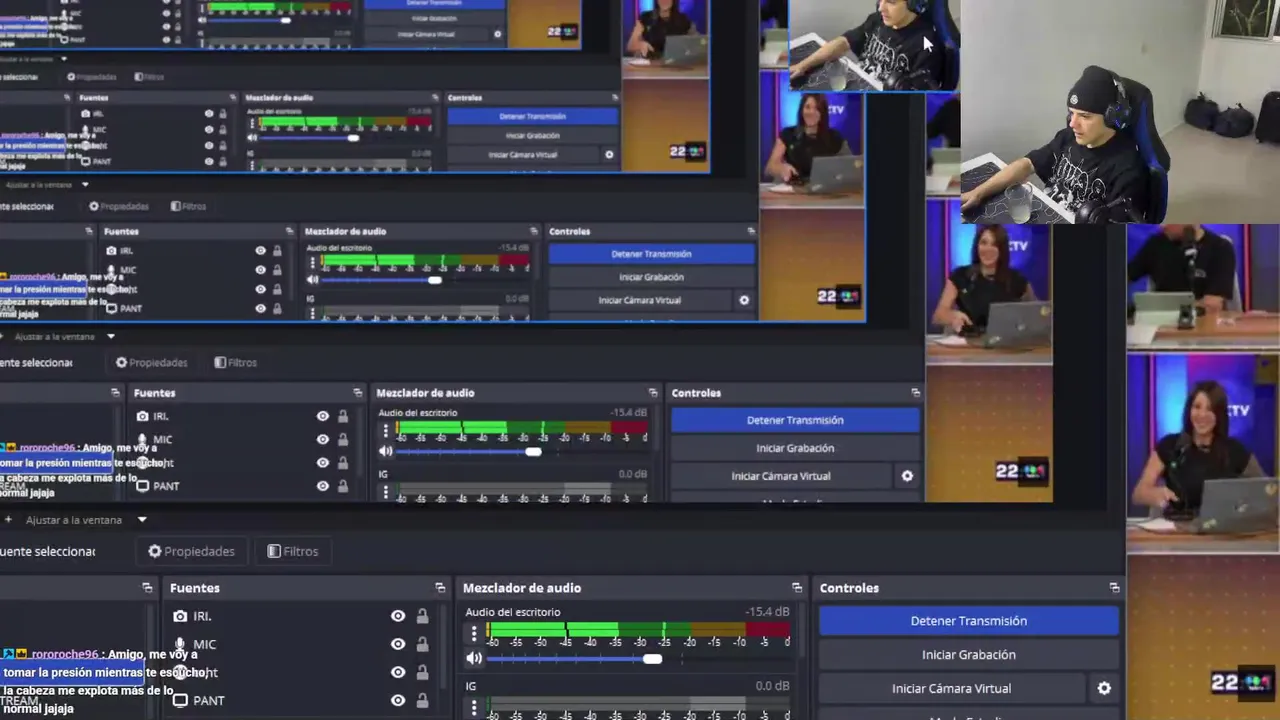The height and width of the screenshot is (720, 1280).
Task: Open Filtros in second-largest OBS copy
Action: point(236,363)
